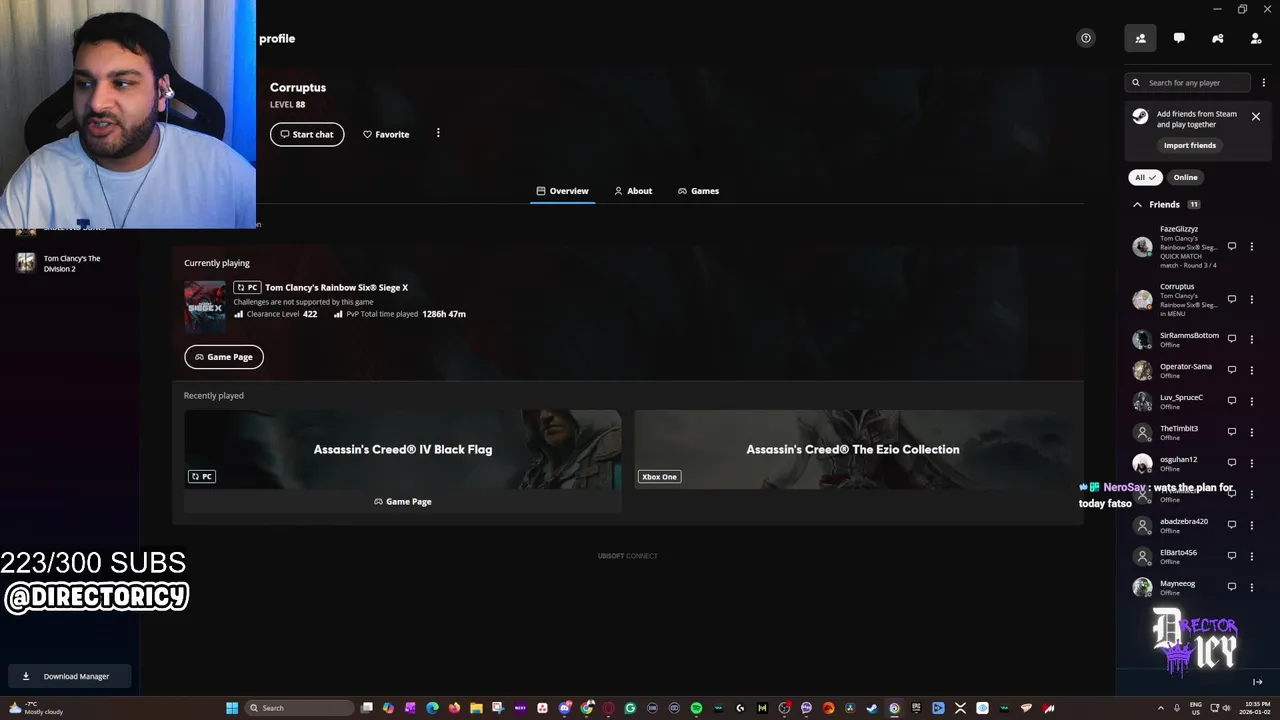Select the All friends filter
This screenshot has width=1280, height=720.
tap(1145, 177)
